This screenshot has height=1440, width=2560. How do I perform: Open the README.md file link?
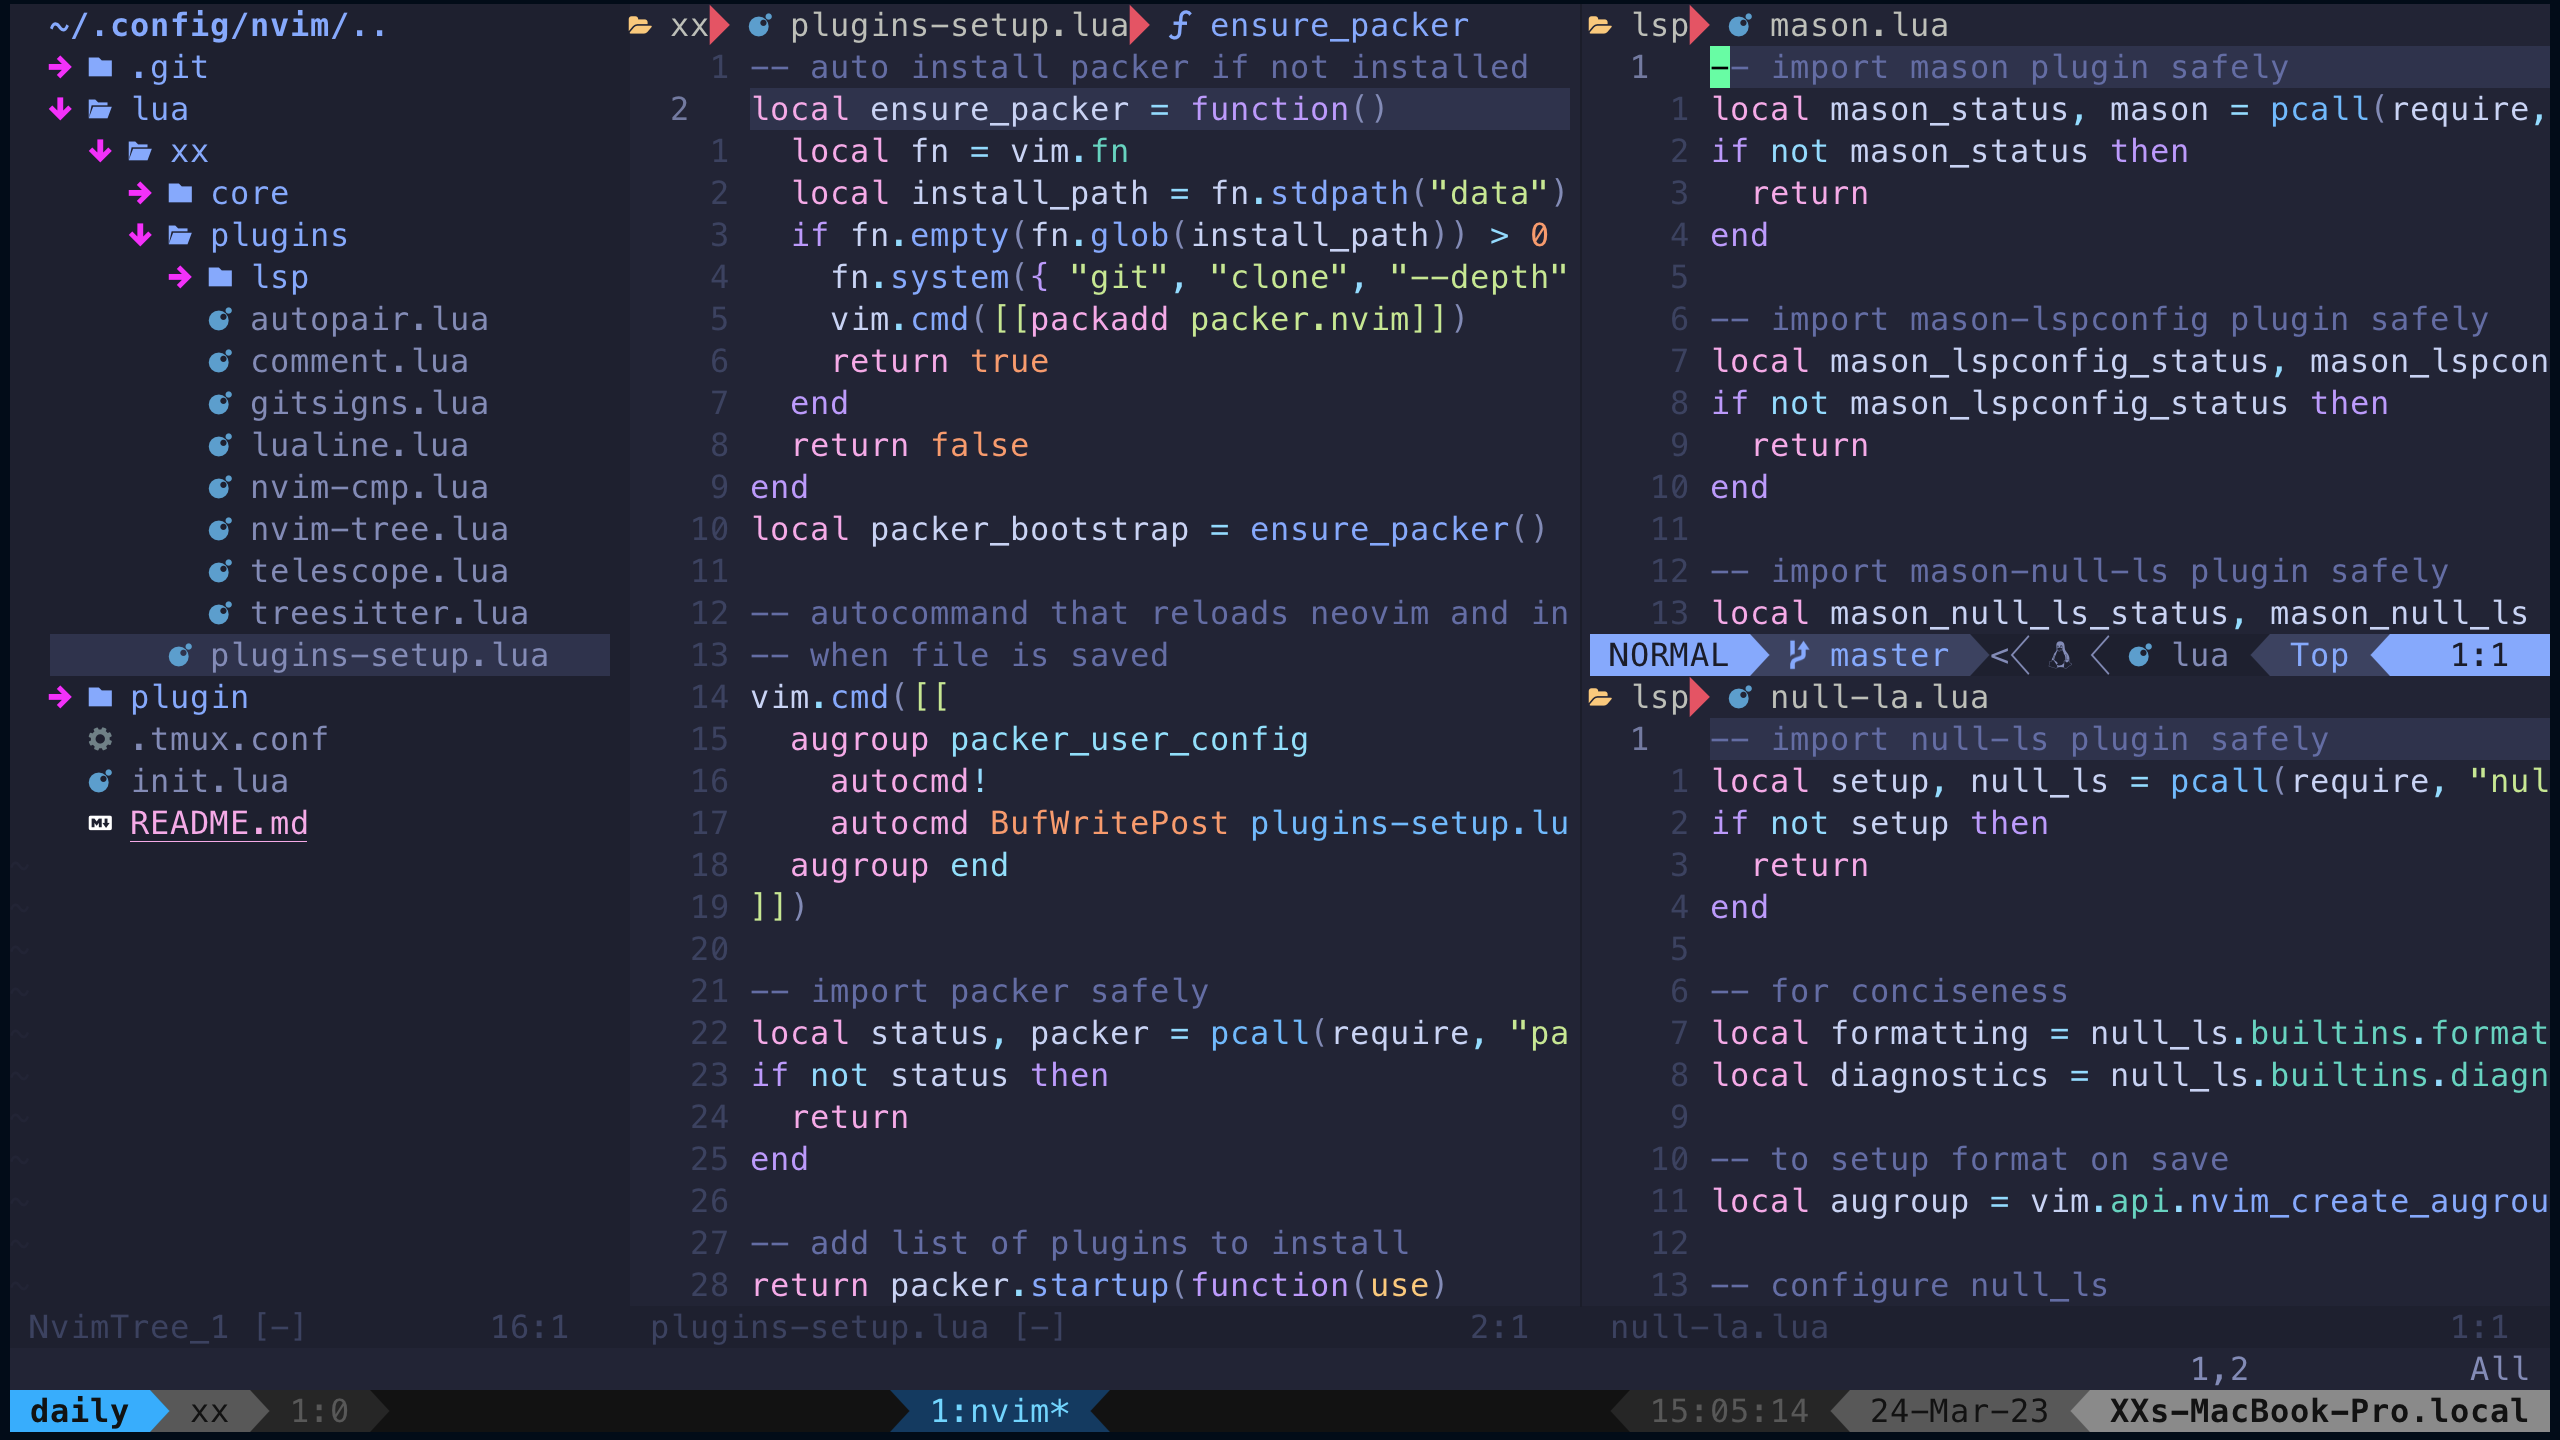tap(218, 823)
